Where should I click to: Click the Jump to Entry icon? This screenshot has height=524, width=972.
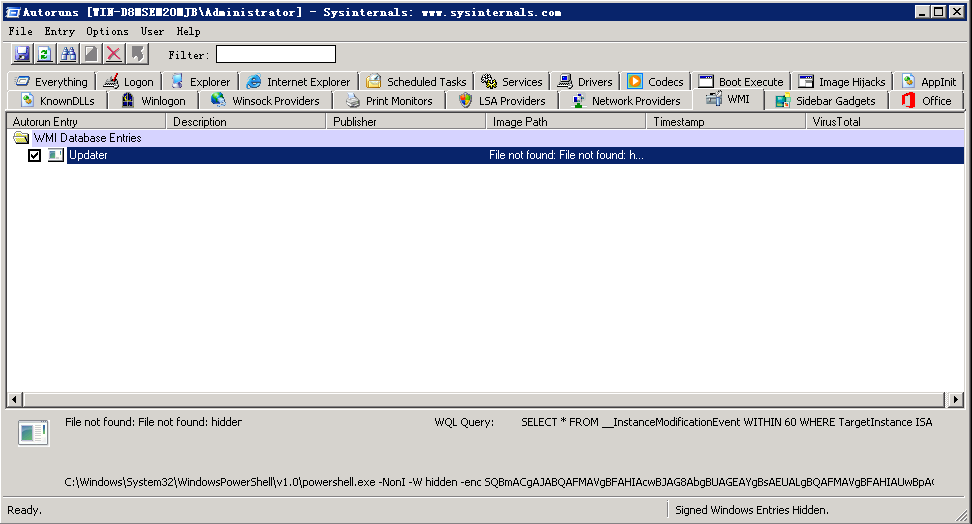tap(137, 54)
